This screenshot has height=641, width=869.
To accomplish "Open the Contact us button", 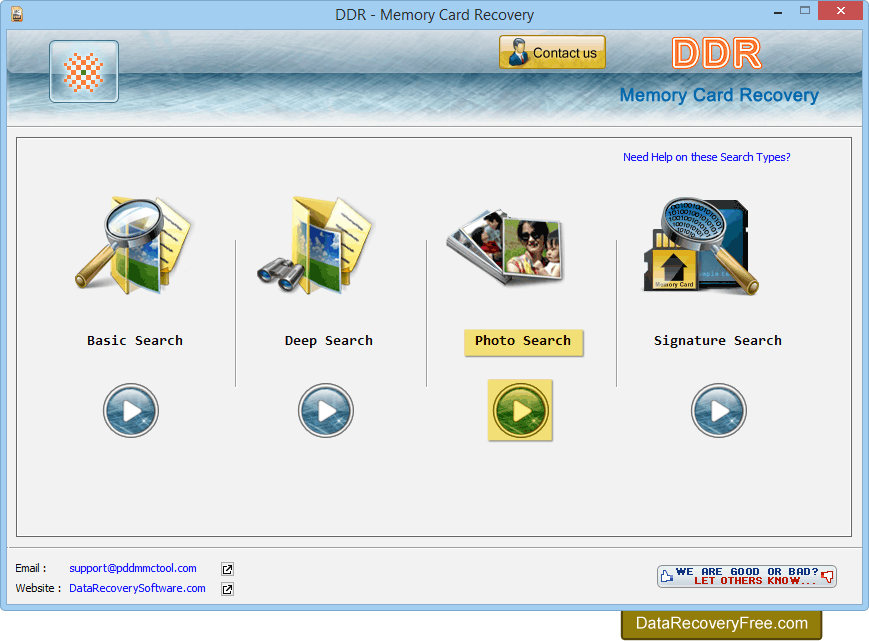I will point(552,52).
